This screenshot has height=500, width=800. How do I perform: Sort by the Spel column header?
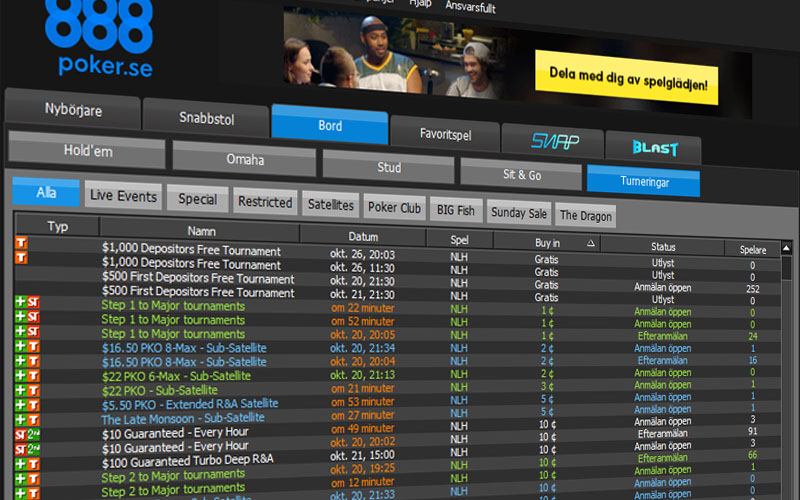coord(459,240)
